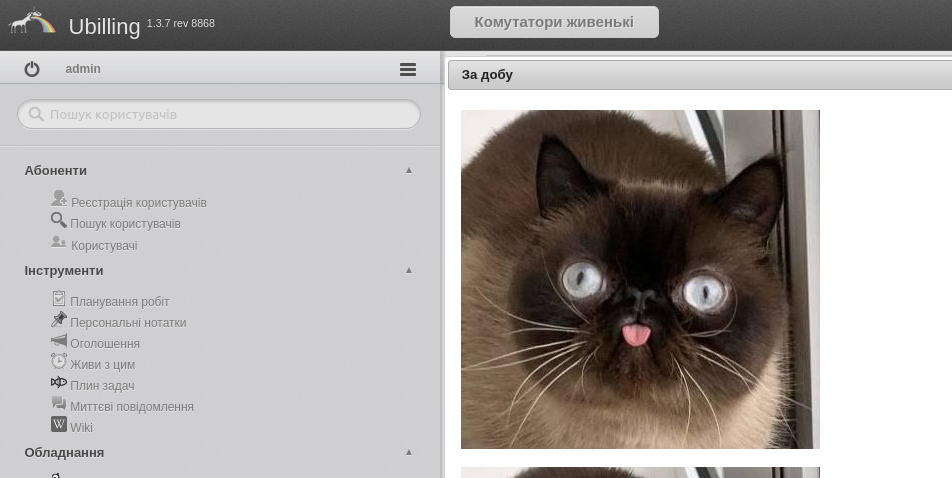This screenshot has height=478, width=952.
Task: Collapse the Абоненти section arrow
Action: (409, 170)
